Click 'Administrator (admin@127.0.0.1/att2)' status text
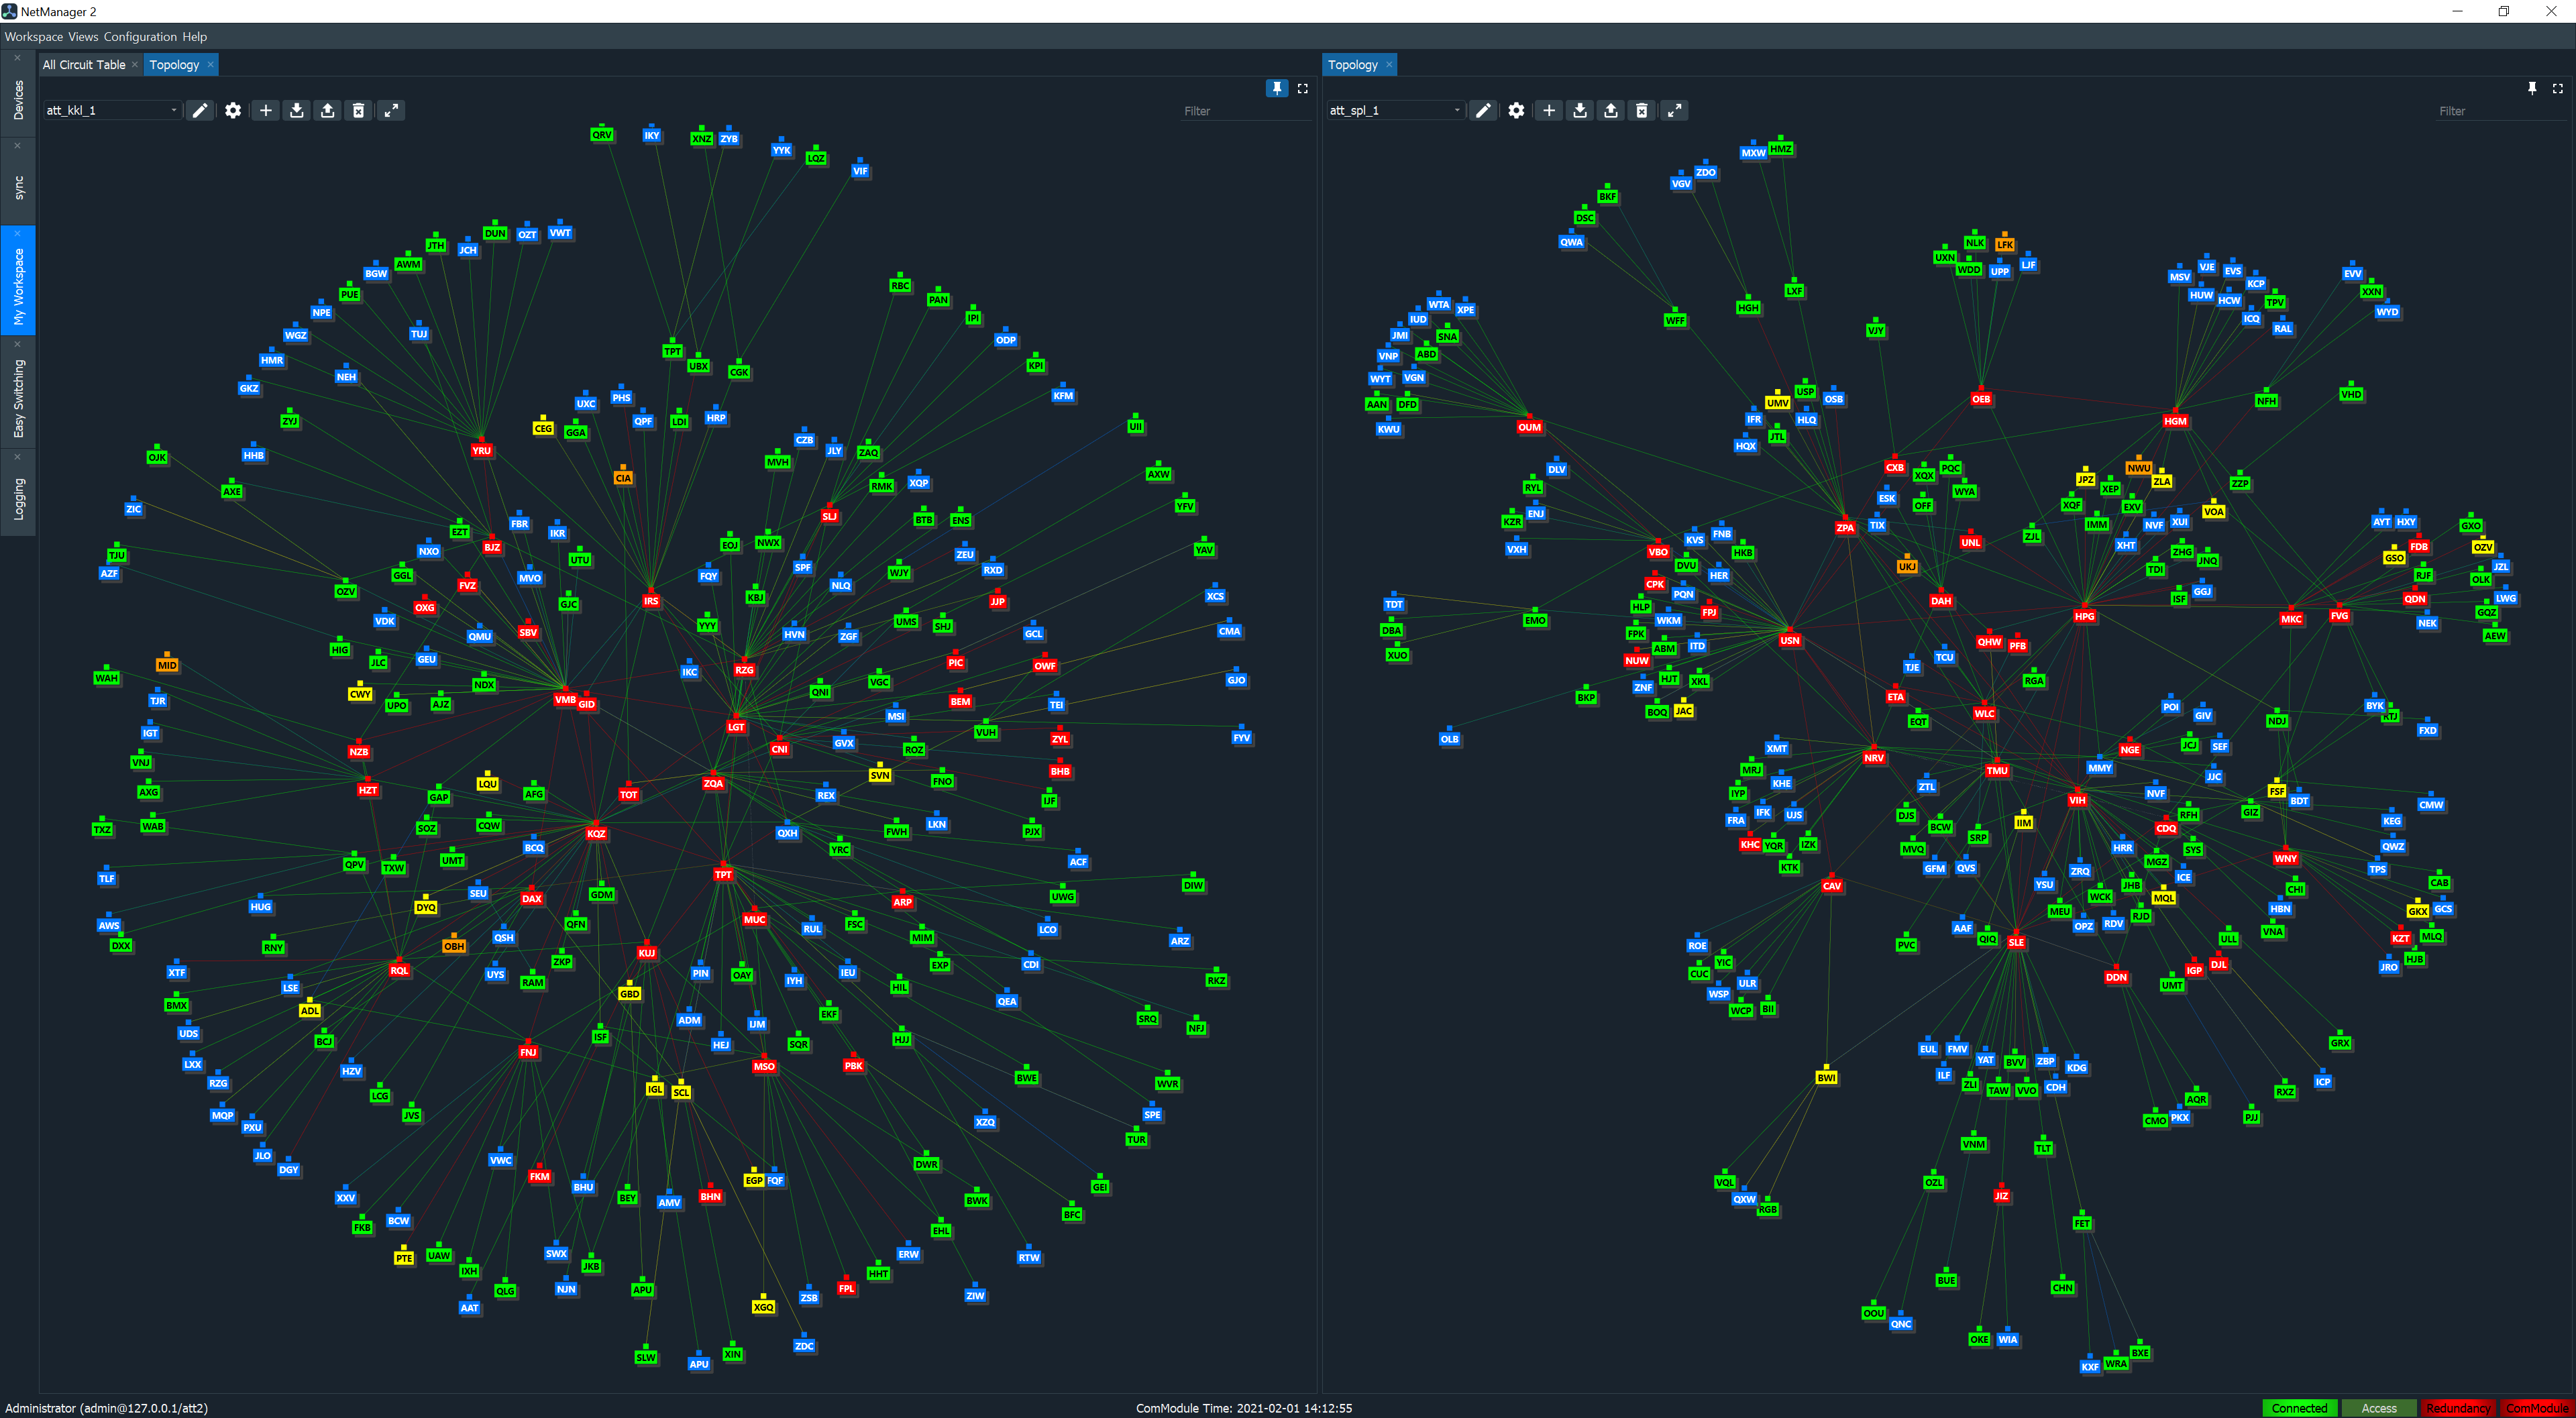Viewport: 2576px width, 1418px height. [x=106, y=1408]
